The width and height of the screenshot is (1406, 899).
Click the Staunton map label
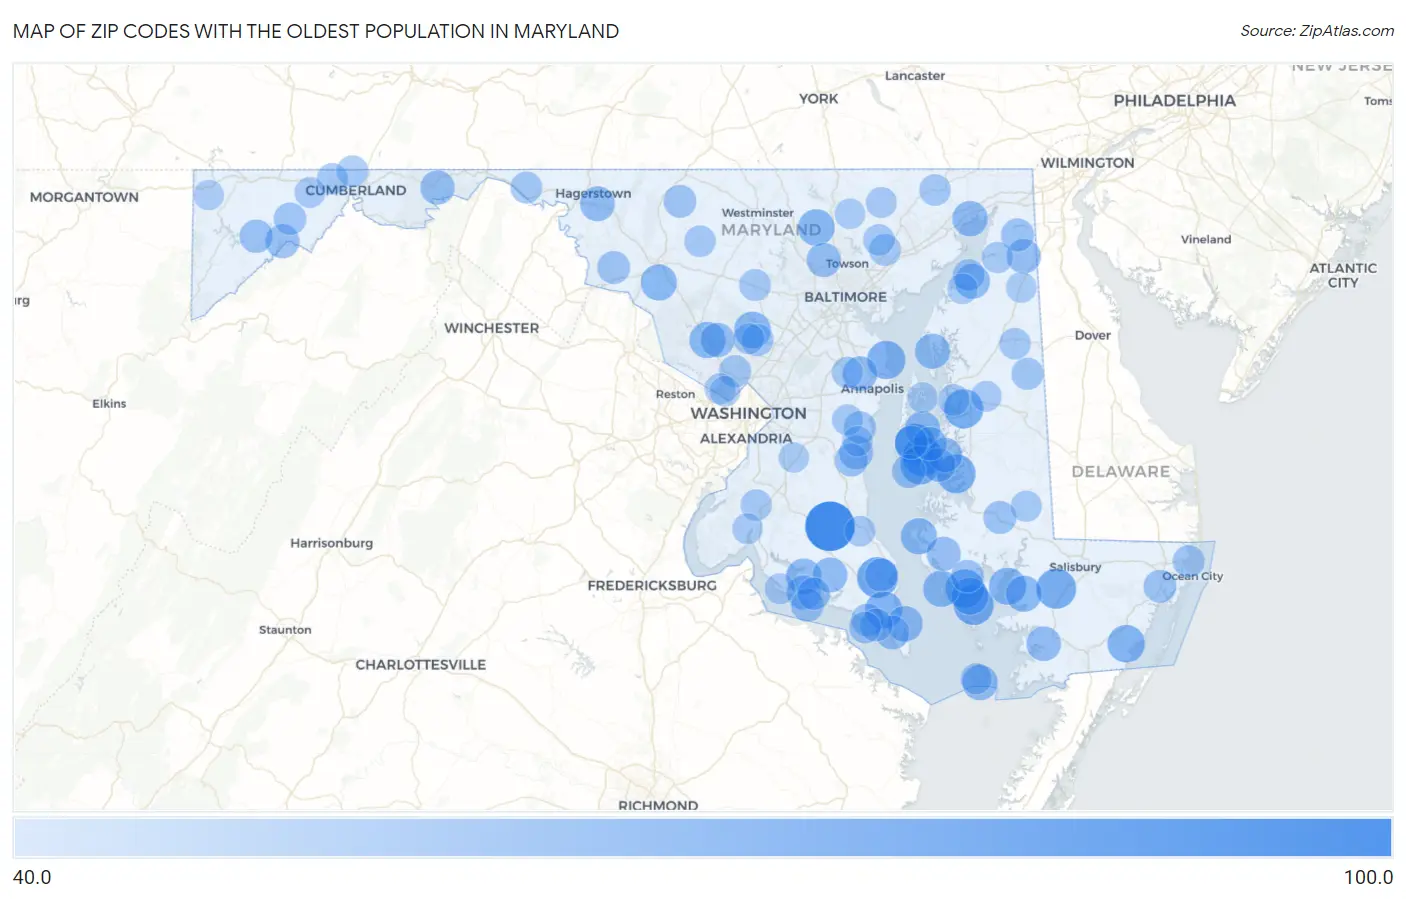pos(285,629)
